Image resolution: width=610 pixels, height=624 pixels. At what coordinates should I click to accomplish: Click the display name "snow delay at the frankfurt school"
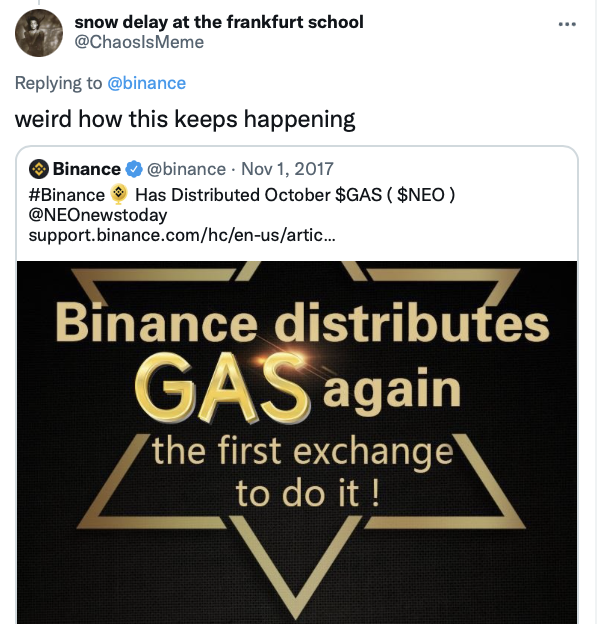[x=219, y=21]
